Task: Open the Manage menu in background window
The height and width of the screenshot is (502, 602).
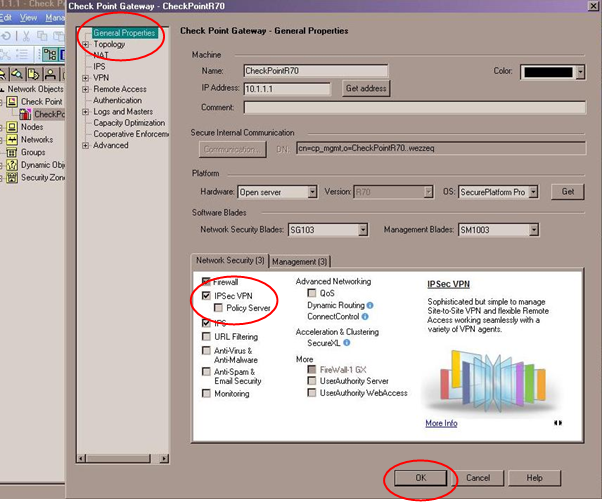Action: (x=55, y=18)
